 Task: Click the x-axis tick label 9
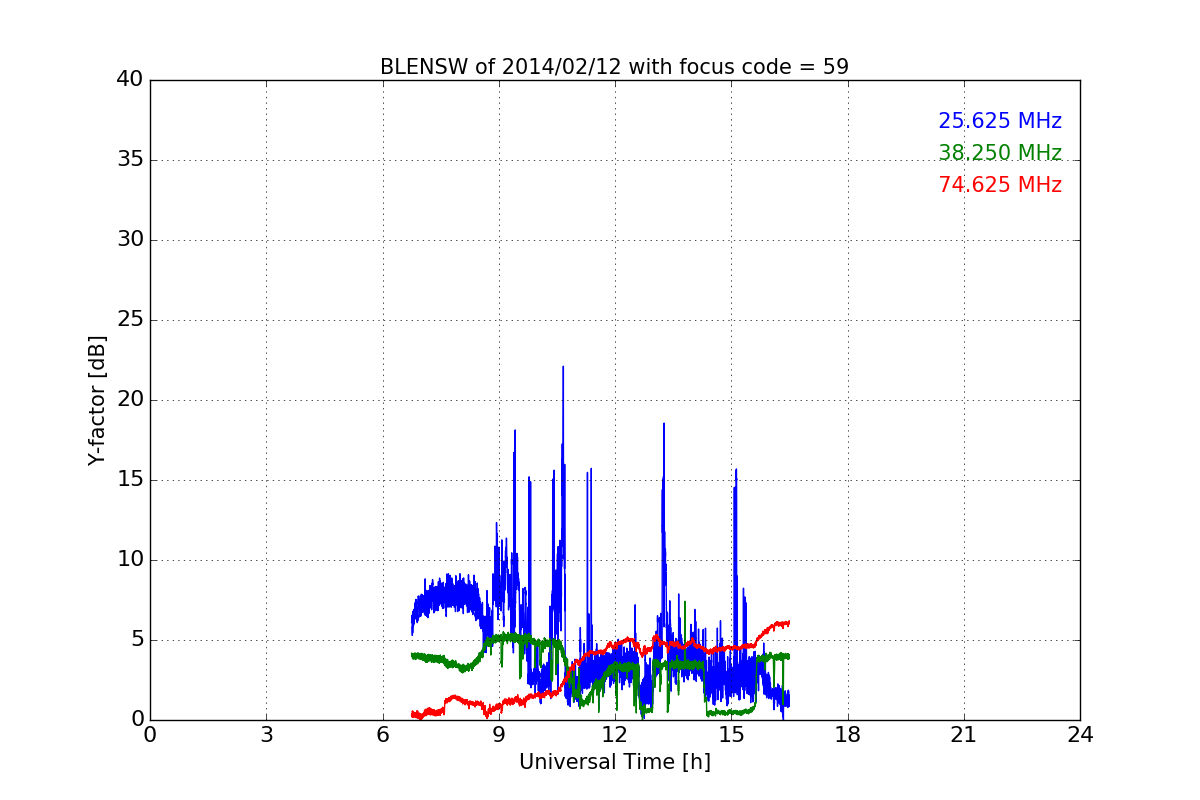(499, 735)
